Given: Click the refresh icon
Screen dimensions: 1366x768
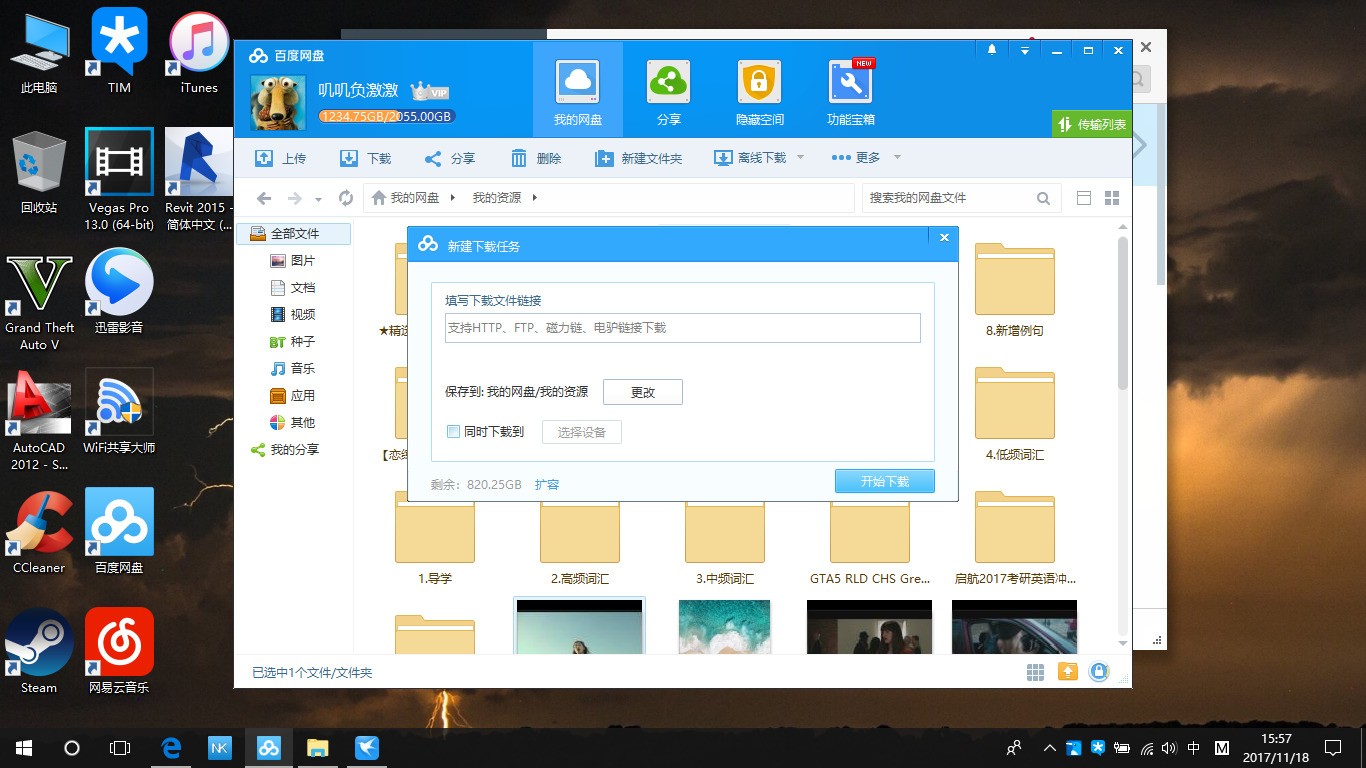Looking at the screenshot, I should (346, 198).
